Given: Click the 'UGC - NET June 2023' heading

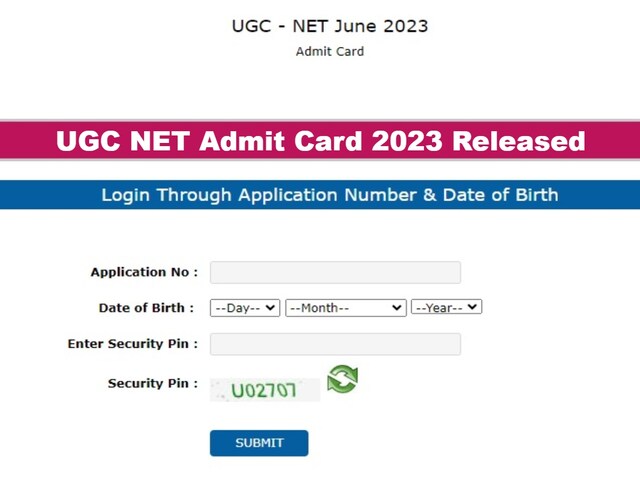Looking at the screenshot, I should 329,26.
